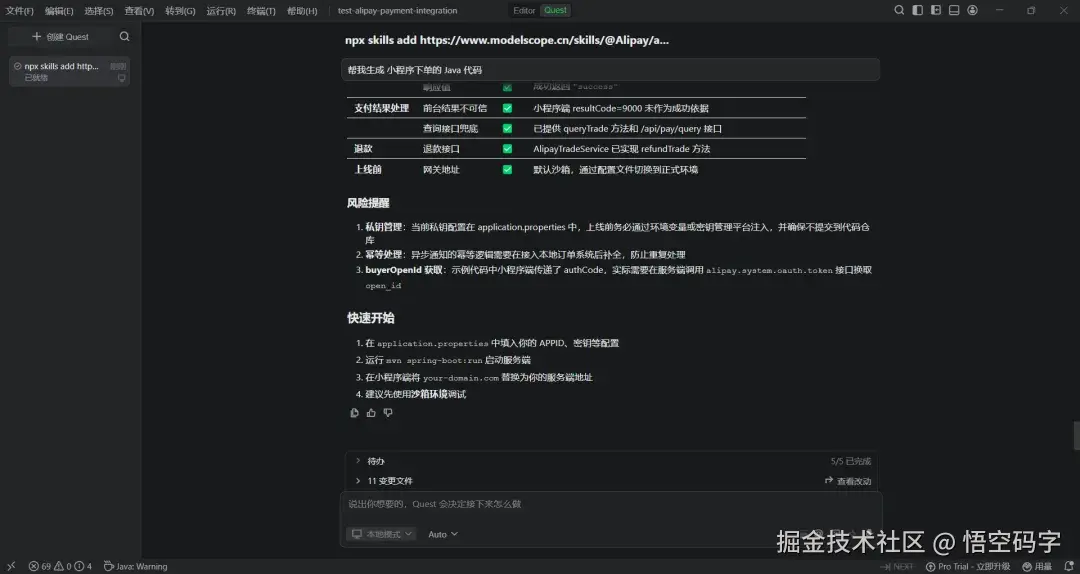This screenshot has width=1080, height=574.
Task: Open 帮助(H) menu
Action: (x=302, y=11)
